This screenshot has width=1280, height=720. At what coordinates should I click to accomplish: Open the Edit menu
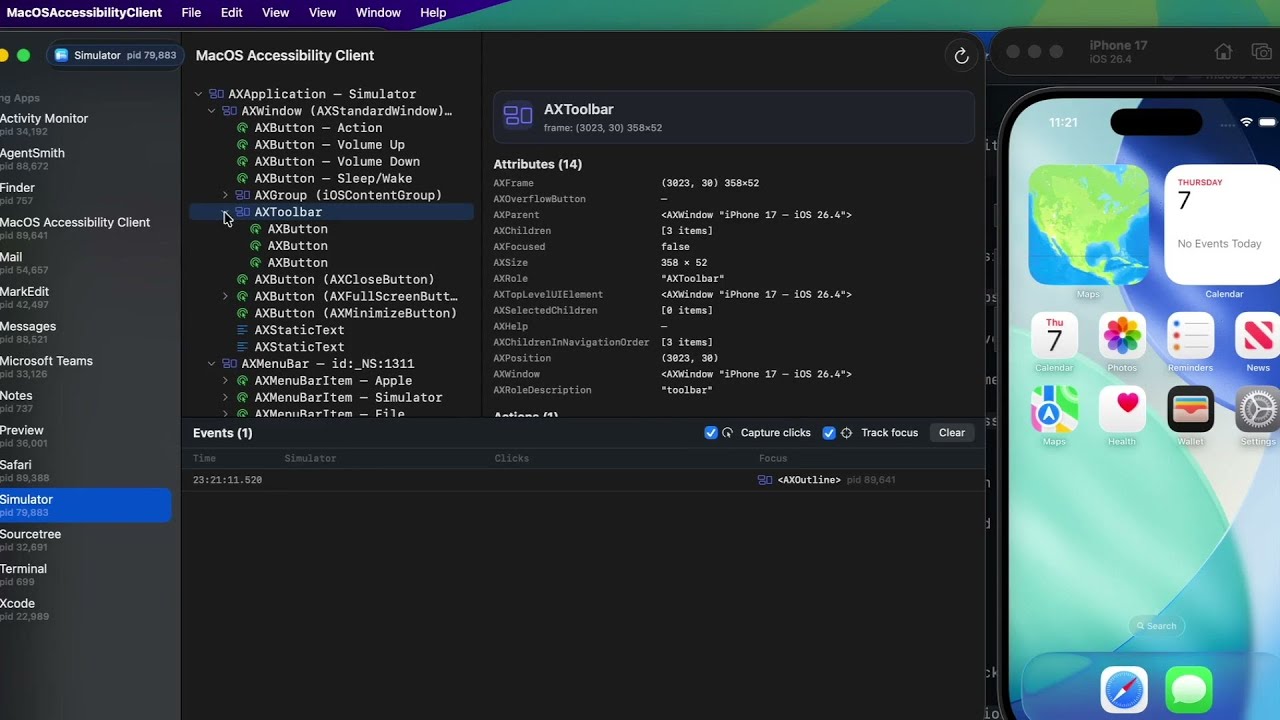232,12
